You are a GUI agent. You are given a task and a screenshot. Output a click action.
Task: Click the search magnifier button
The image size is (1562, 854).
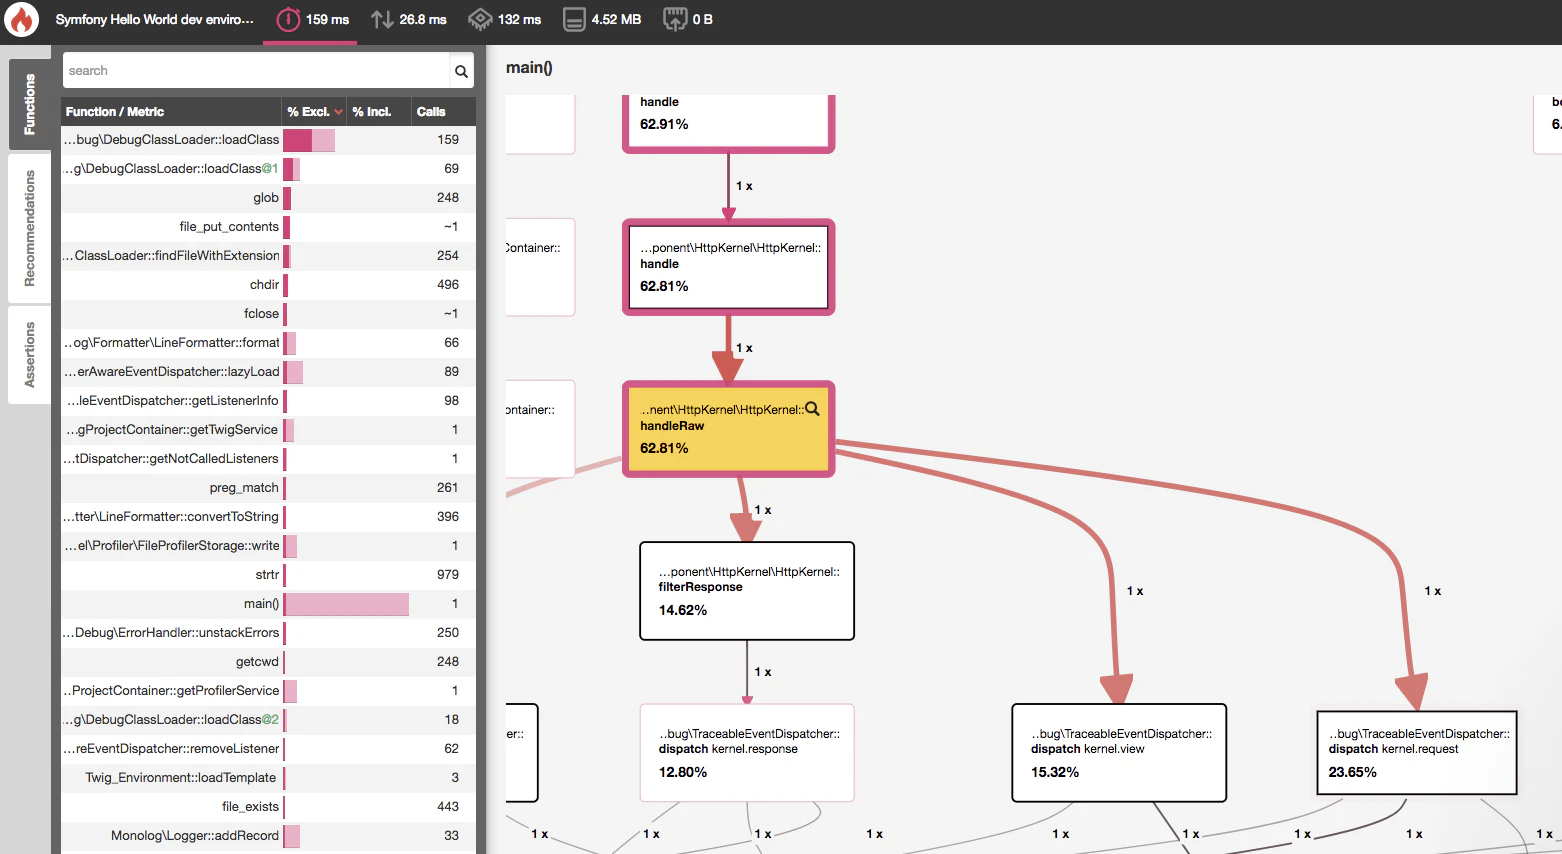[461, 71]
